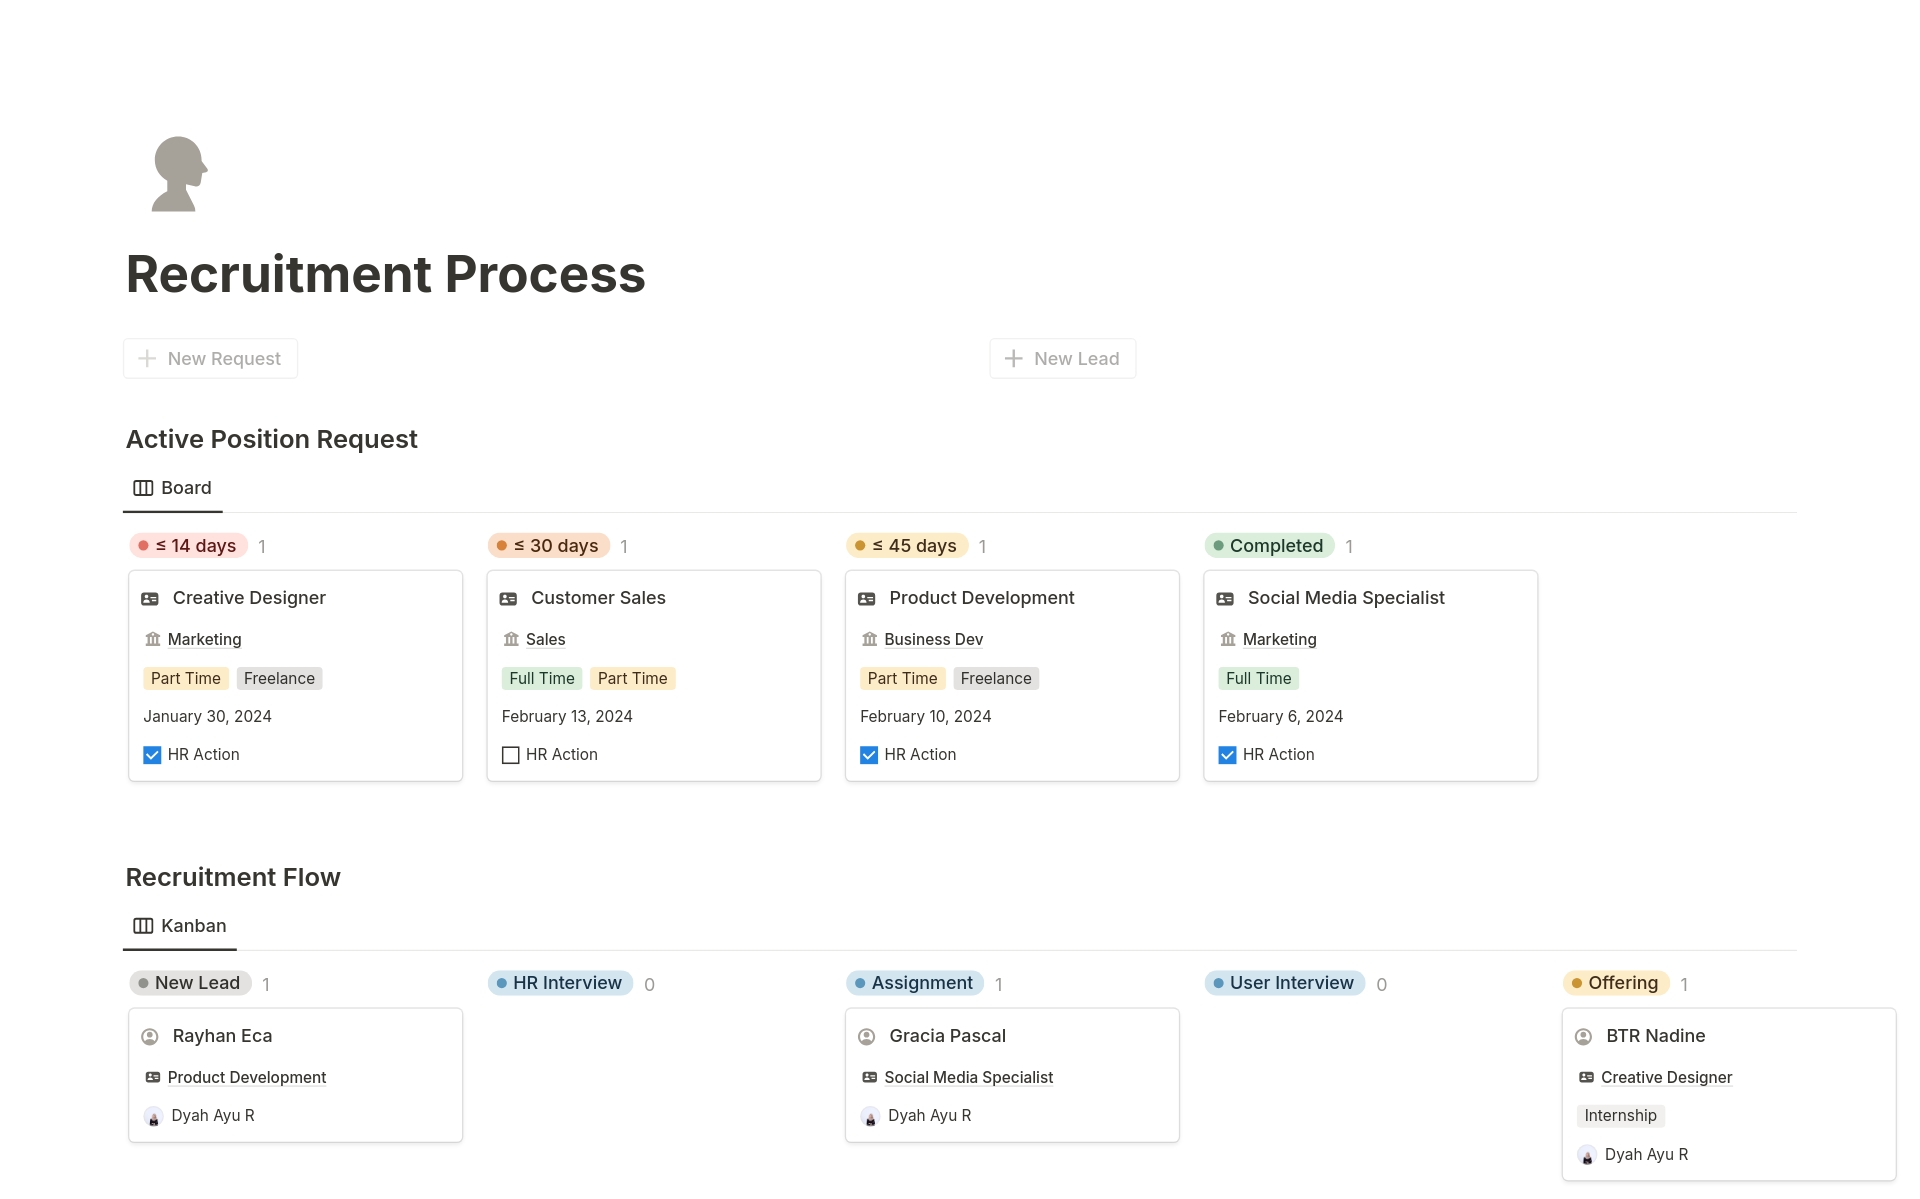The image size is (1920, 1199).
Task: Click the Recruitment Process head silhouette page icon
Action: coord(179,174)
